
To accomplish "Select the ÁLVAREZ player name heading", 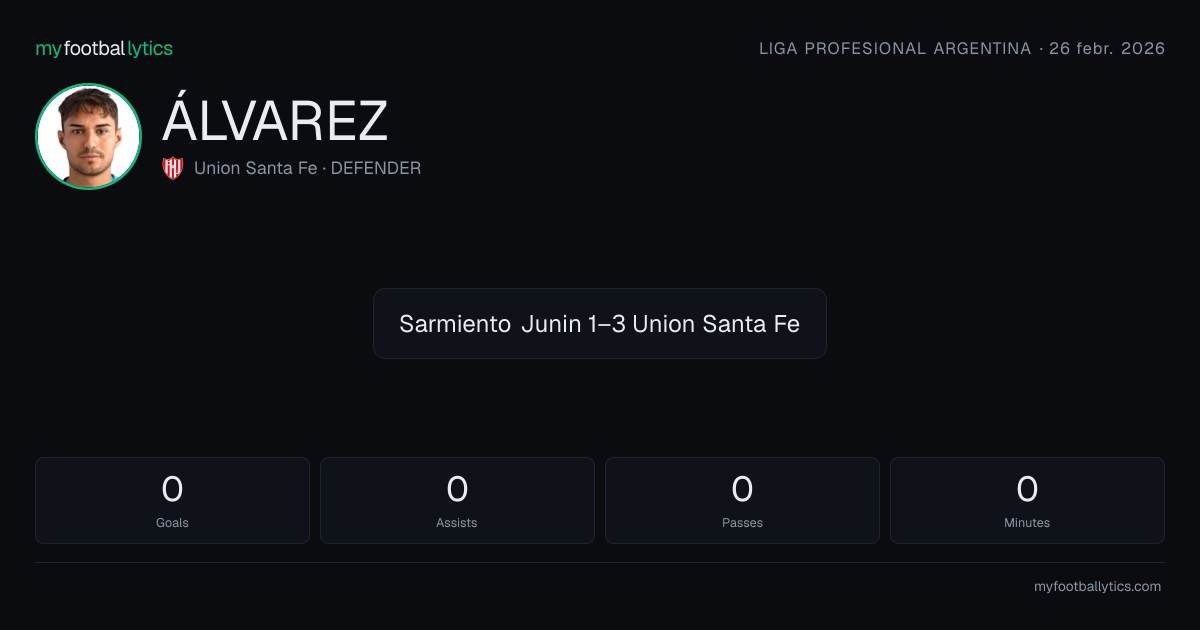I will coord(275,122).
